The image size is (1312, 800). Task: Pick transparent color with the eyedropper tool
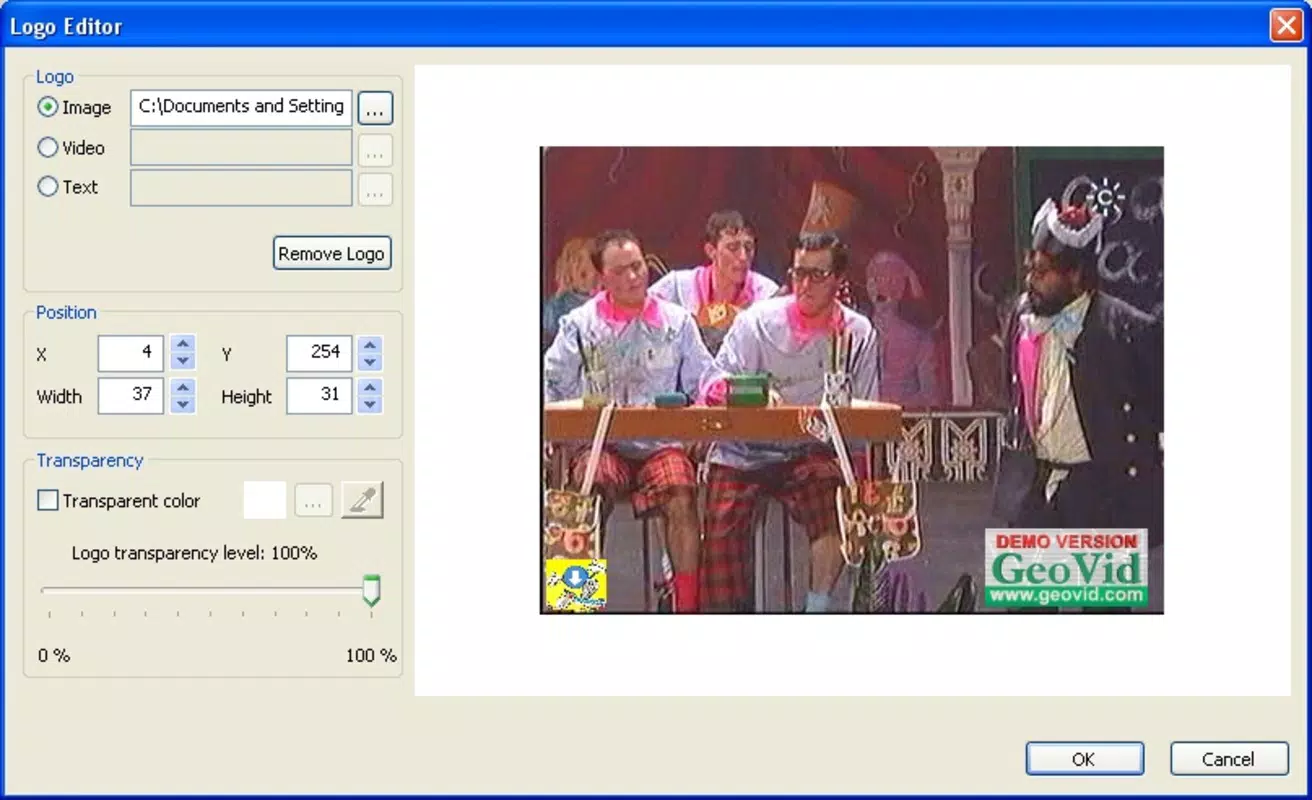point(362,500)
